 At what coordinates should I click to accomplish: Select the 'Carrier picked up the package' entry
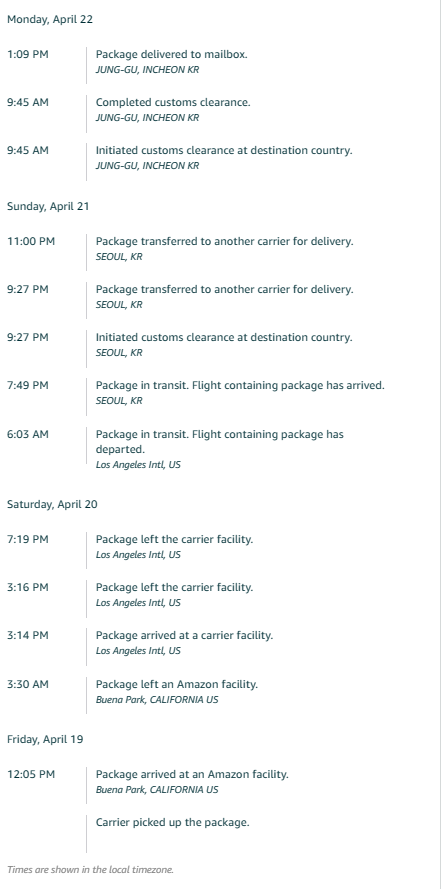click(x=172, y=823)
